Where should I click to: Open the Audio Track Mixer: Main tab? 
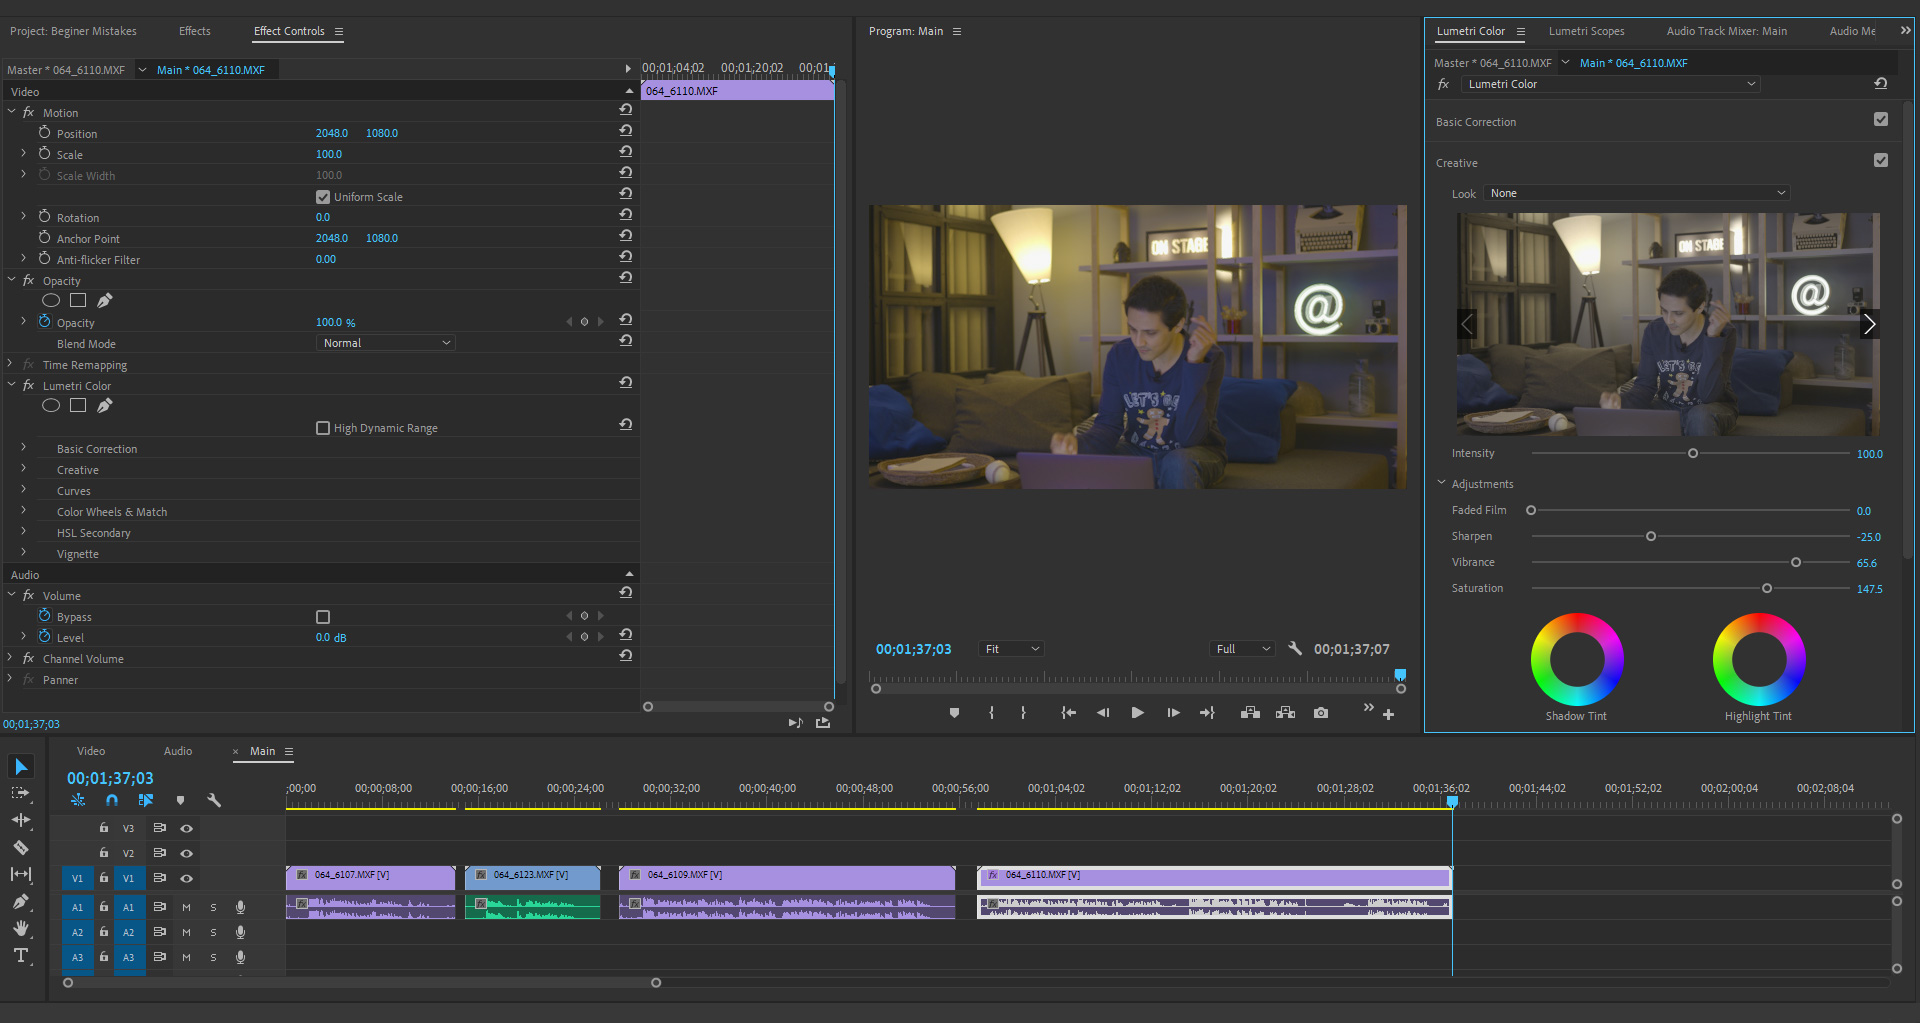point(1726,31)
